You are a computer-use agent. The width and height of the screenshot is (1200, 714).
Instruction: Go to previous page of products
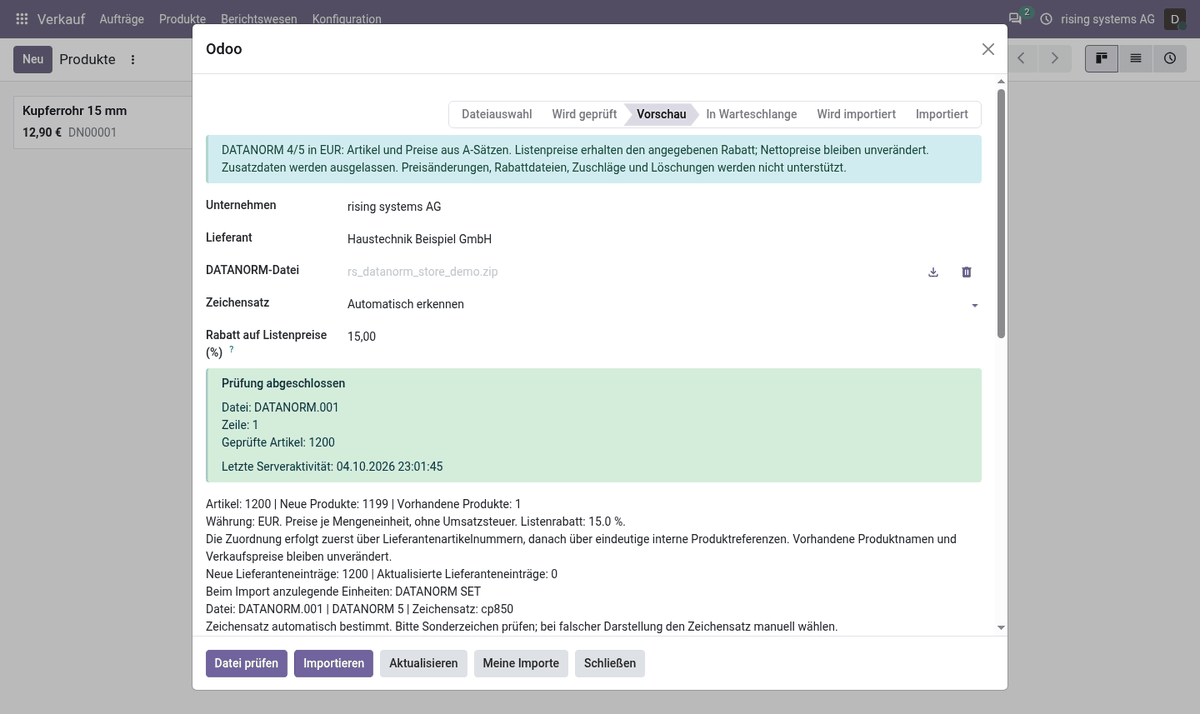1021,59
